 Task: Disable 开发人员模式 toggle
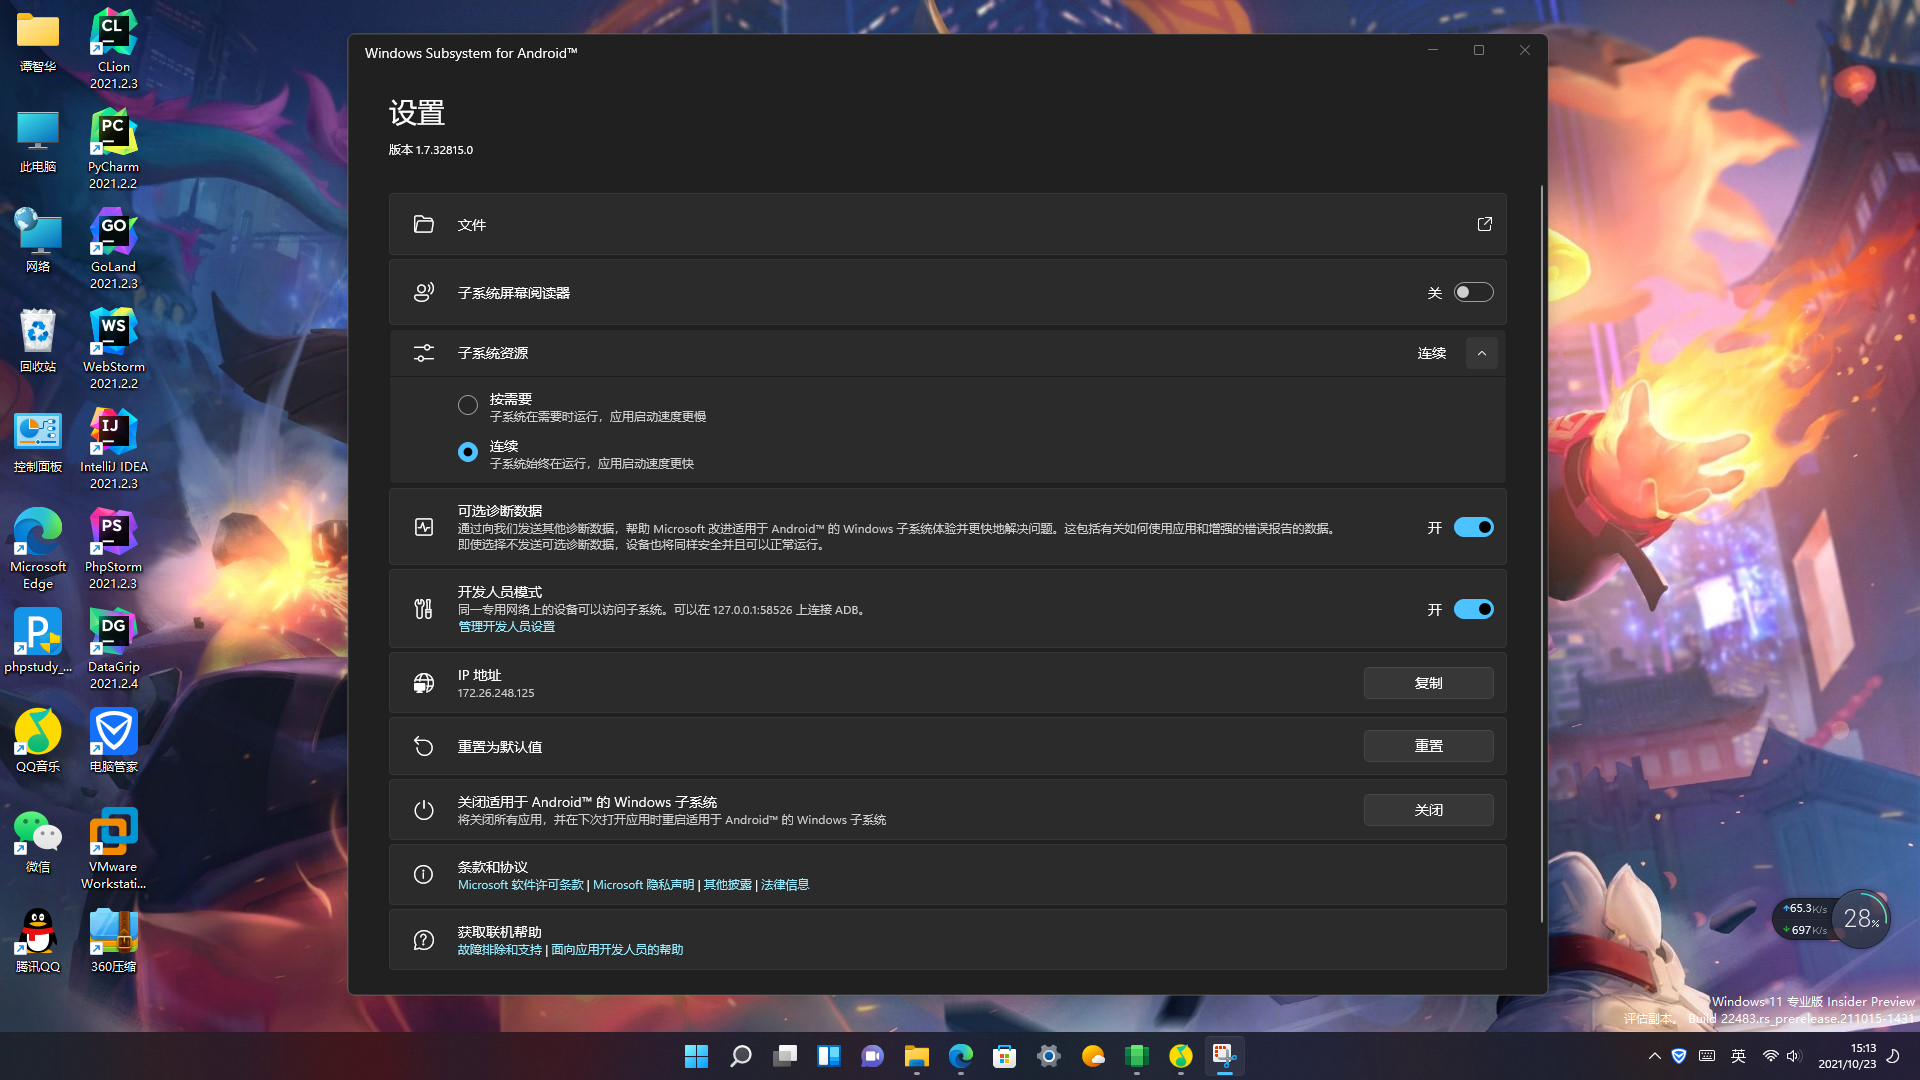[x=1473, y=609]
